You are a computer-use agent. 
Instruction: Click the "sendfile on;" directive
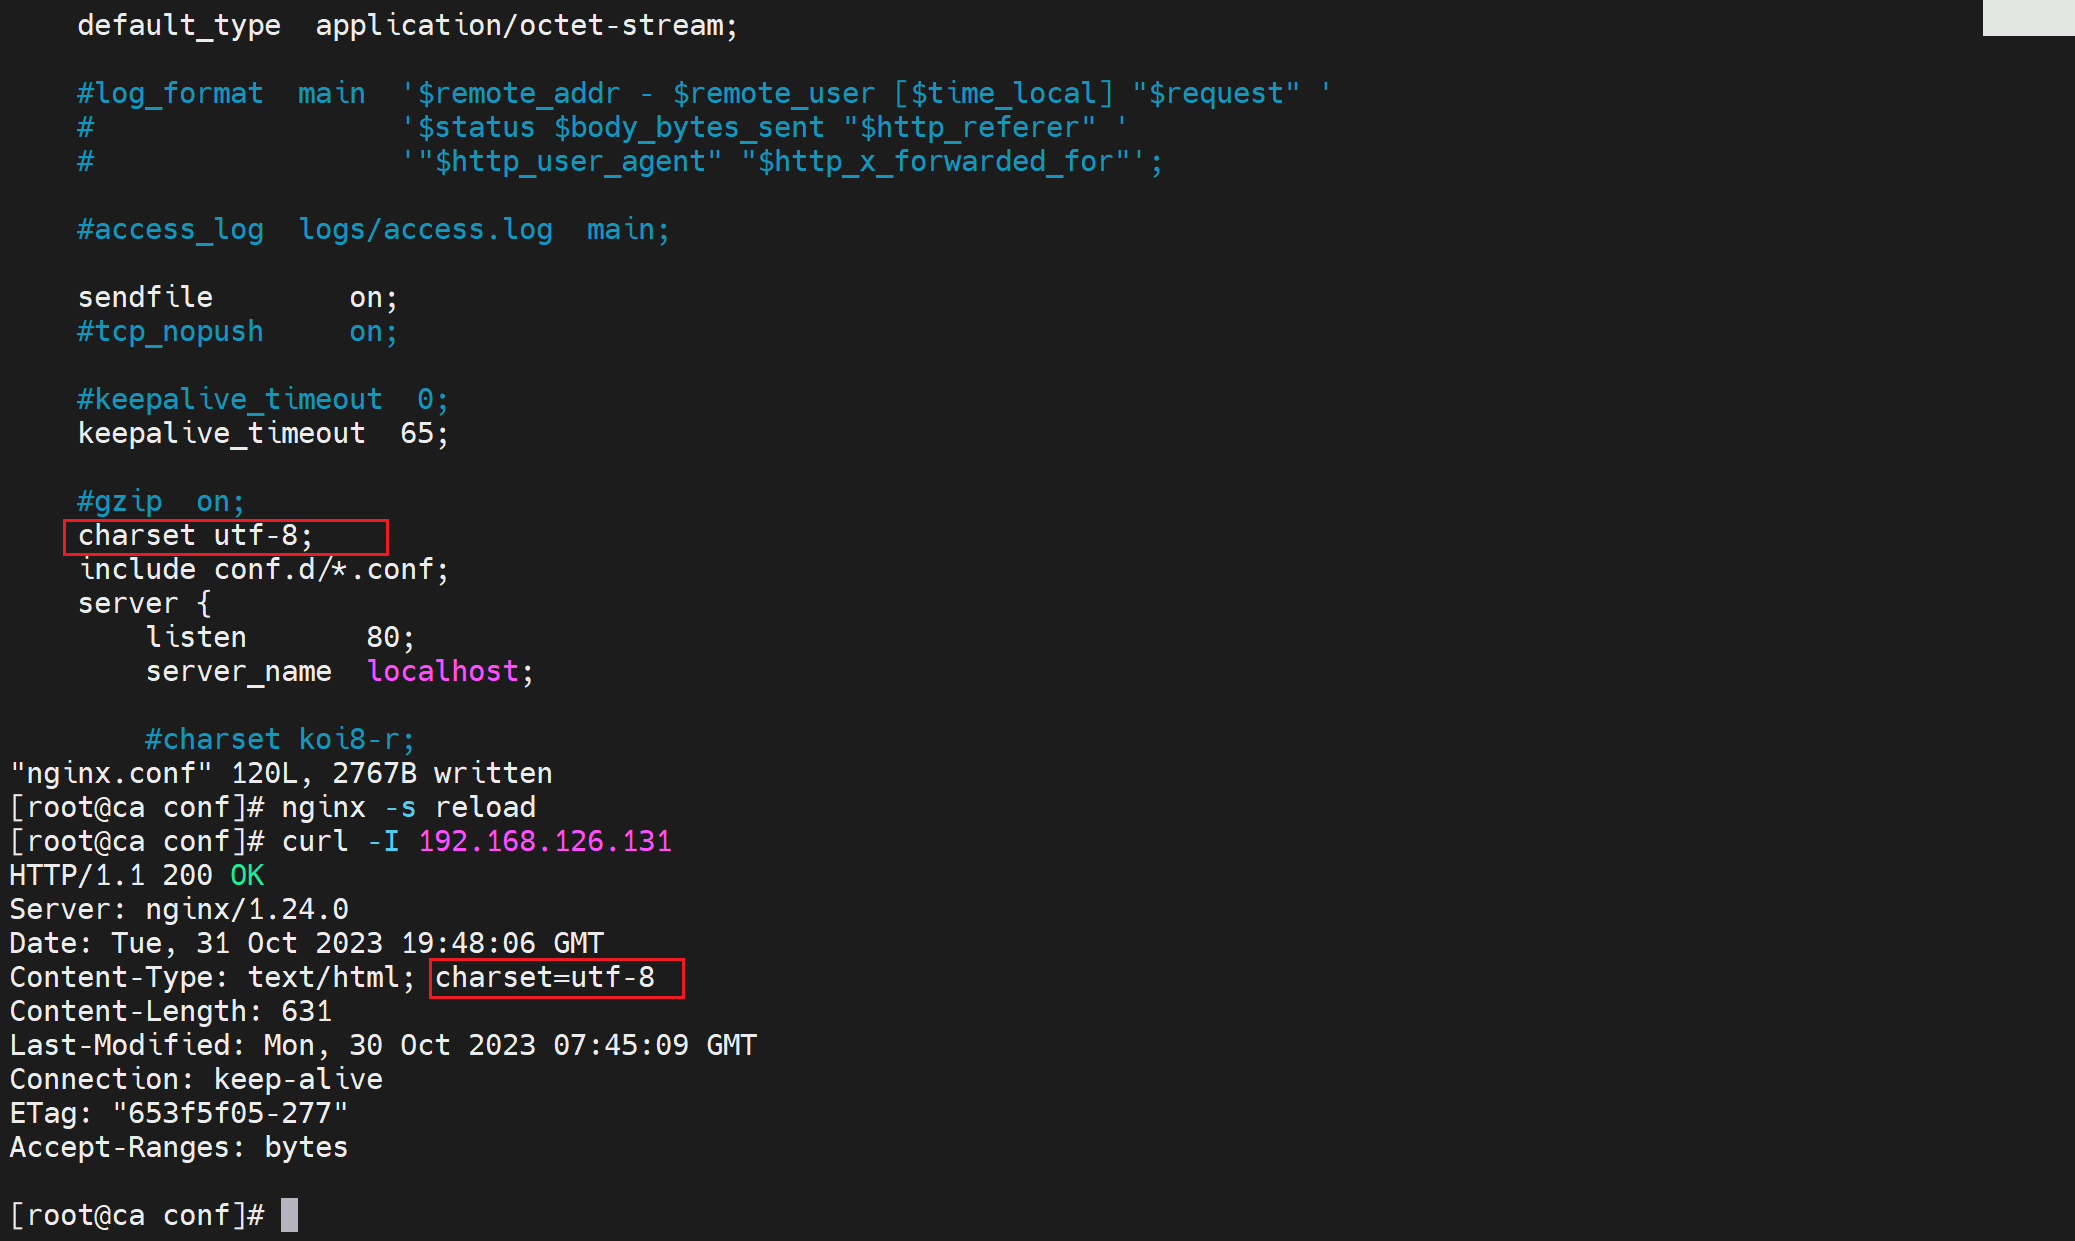(237, 297)
